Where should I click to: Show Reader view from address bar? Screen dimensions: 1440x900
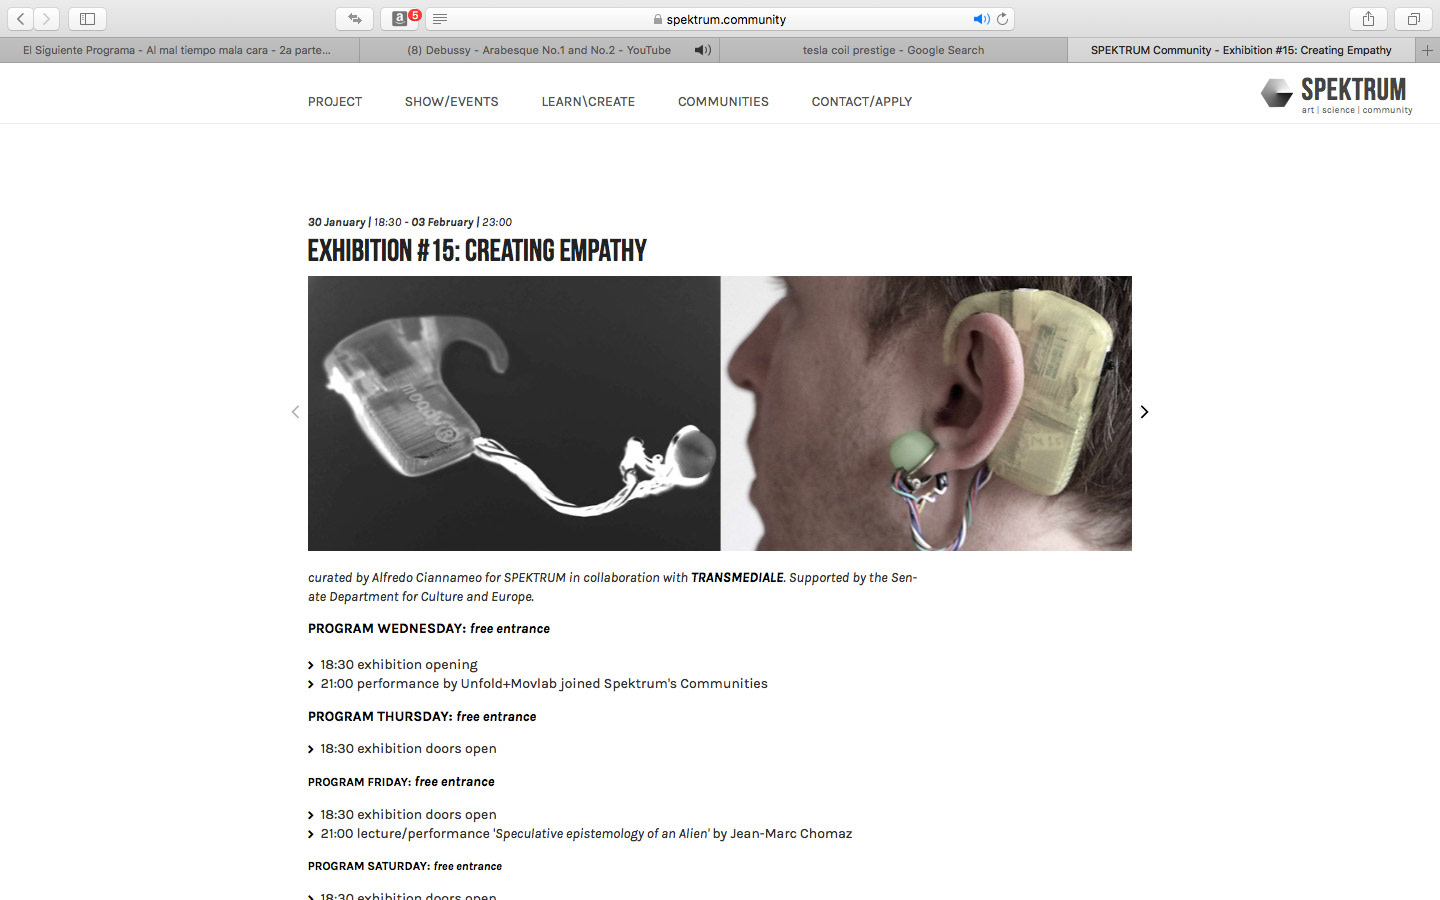coord(440,19)
